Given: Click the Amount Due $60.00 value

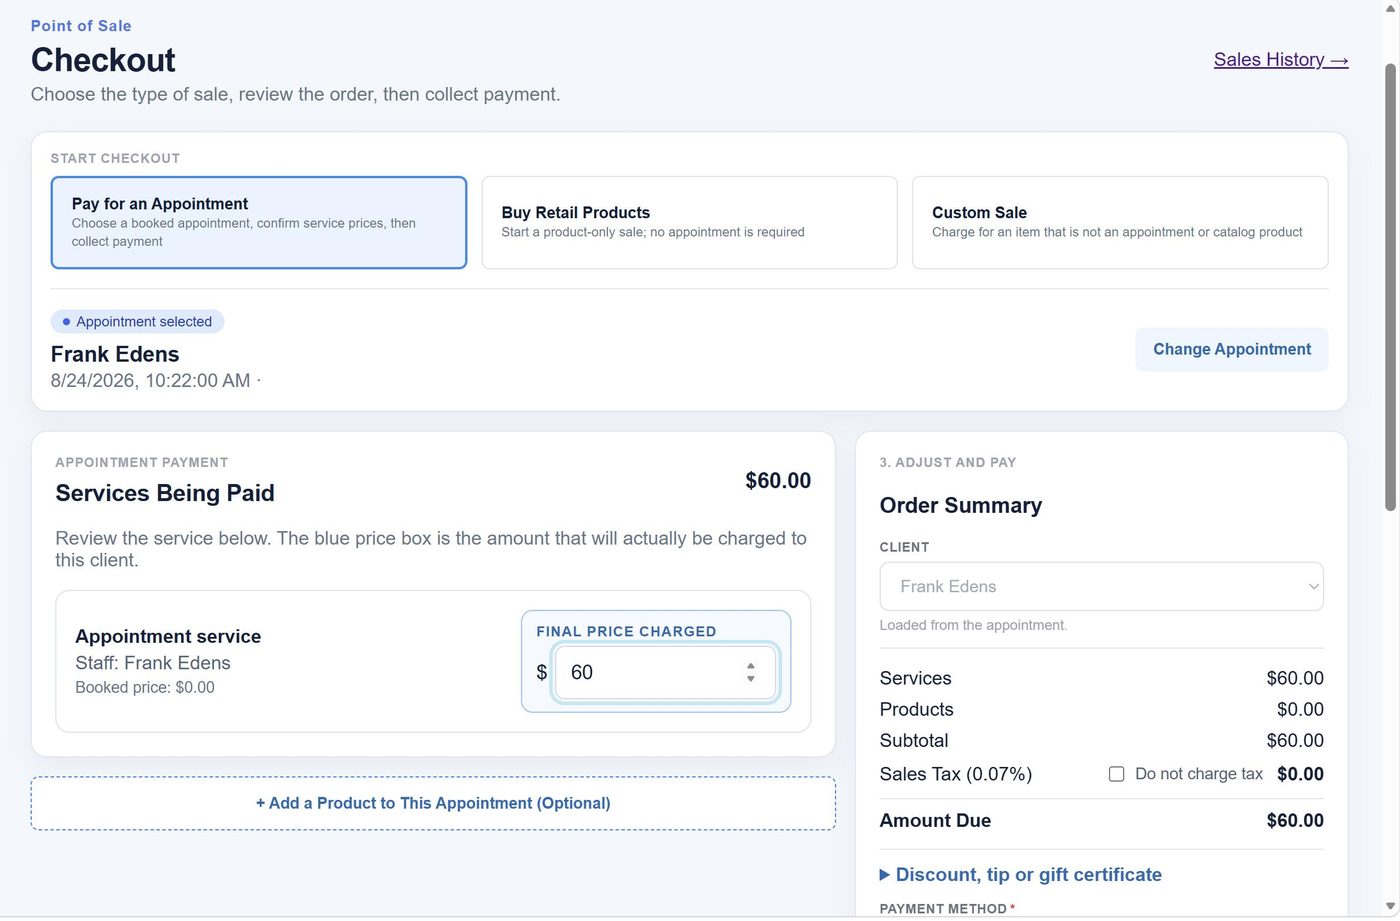Looking at the screenshot, I should 1295,821.
